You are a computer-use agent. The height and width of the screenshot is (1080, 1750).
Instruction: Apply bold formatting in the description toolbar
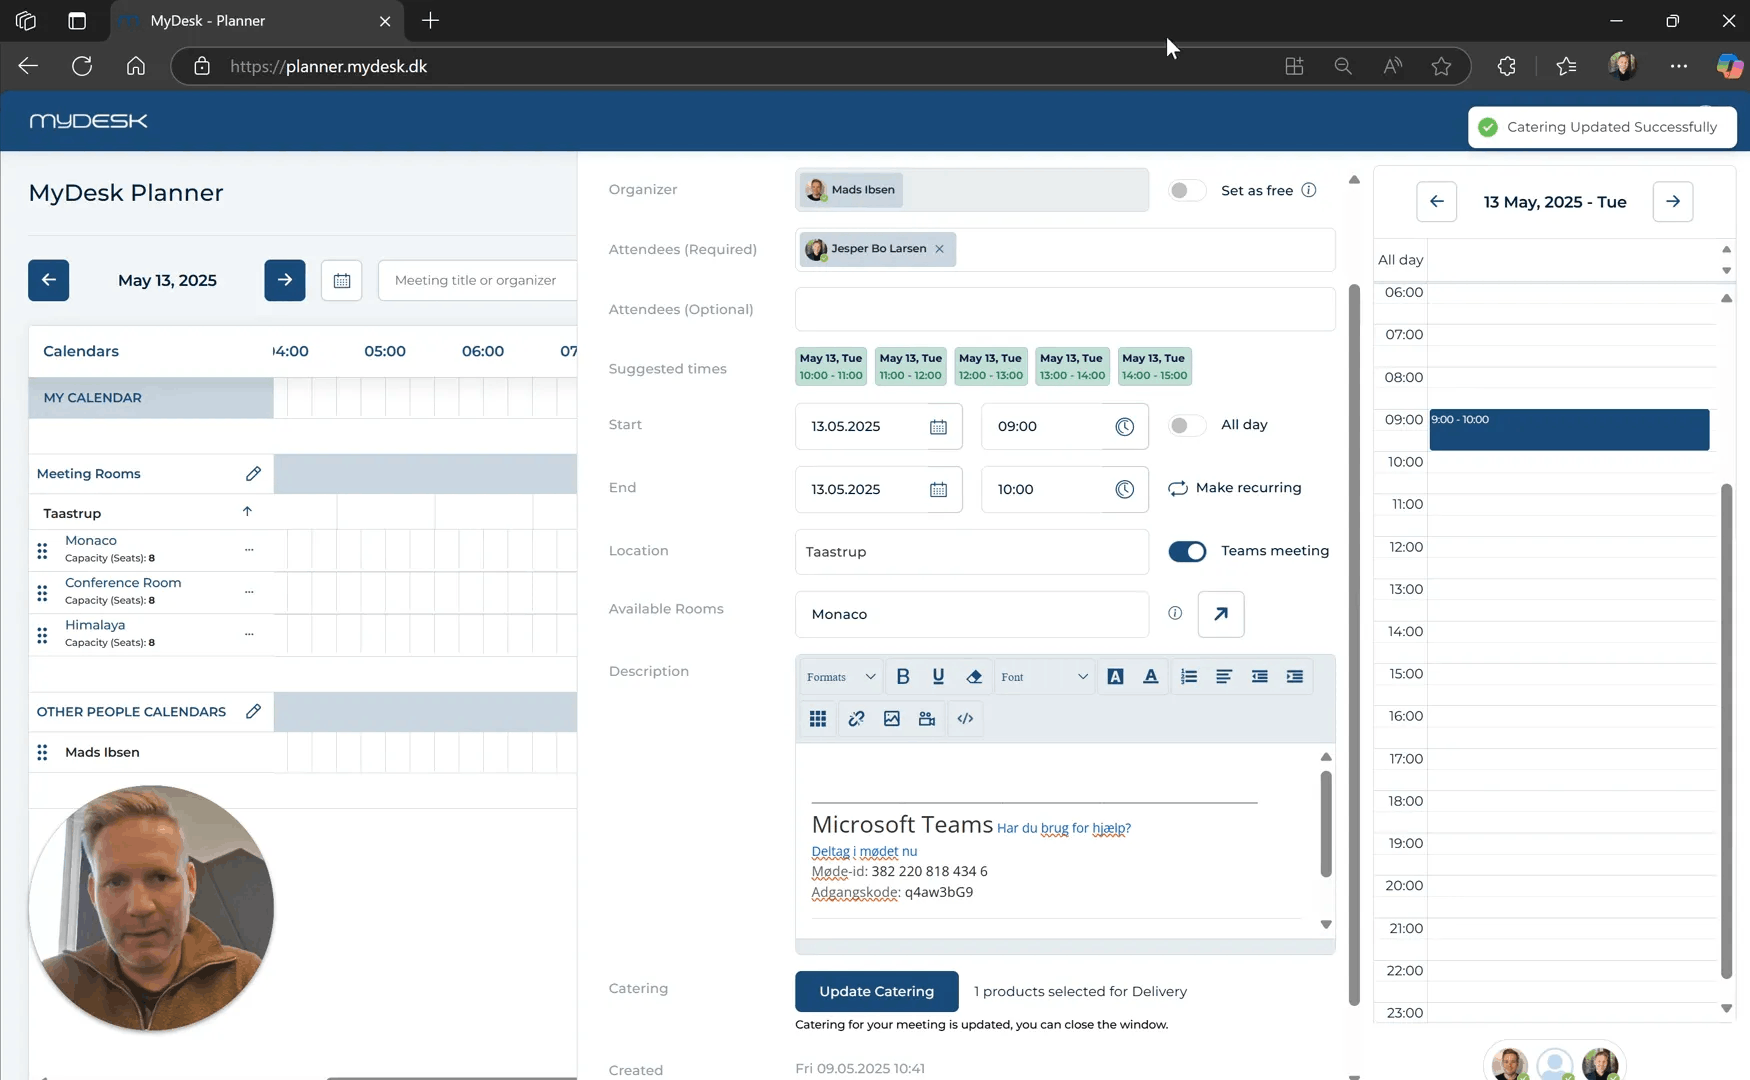point(903,677)
